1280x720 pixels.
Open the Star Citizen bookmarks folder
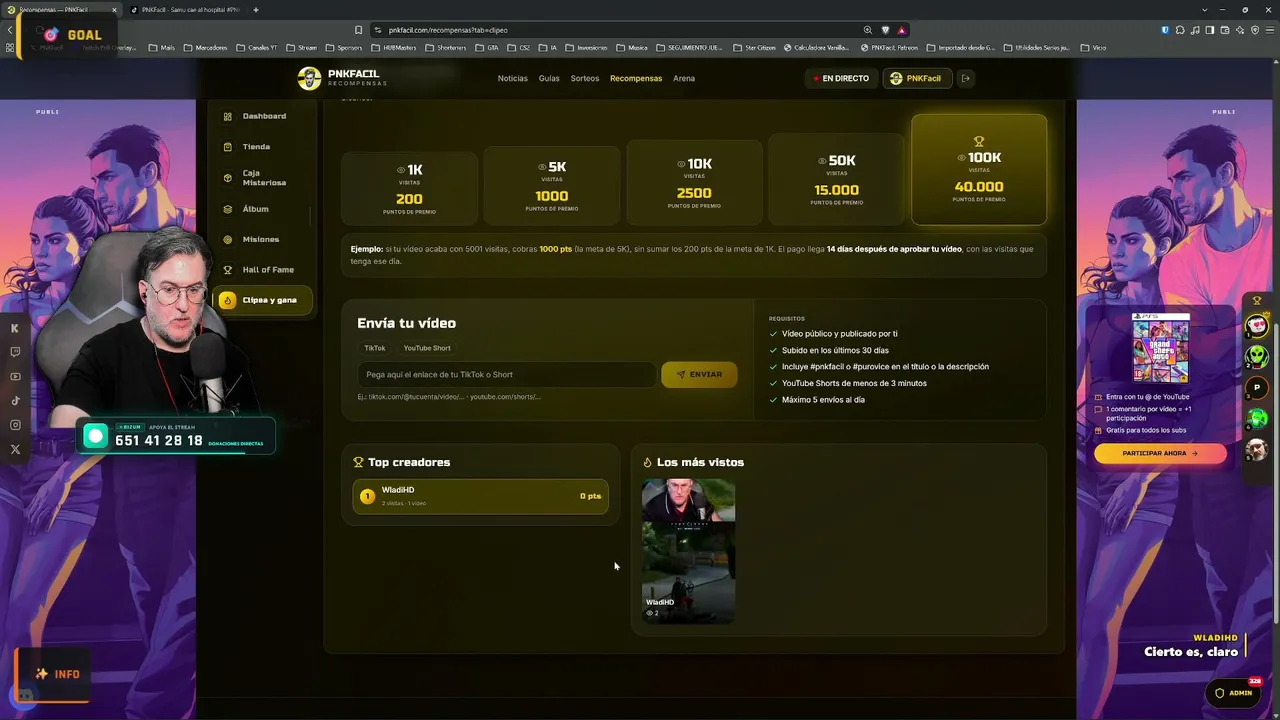click(x=754, y=48)
